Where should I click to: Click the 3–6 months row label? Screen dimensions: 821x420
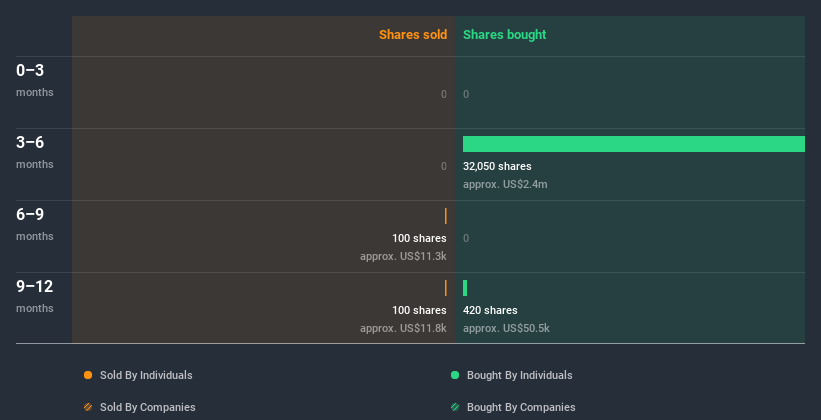pyautogui.click(x=35, y=152)
